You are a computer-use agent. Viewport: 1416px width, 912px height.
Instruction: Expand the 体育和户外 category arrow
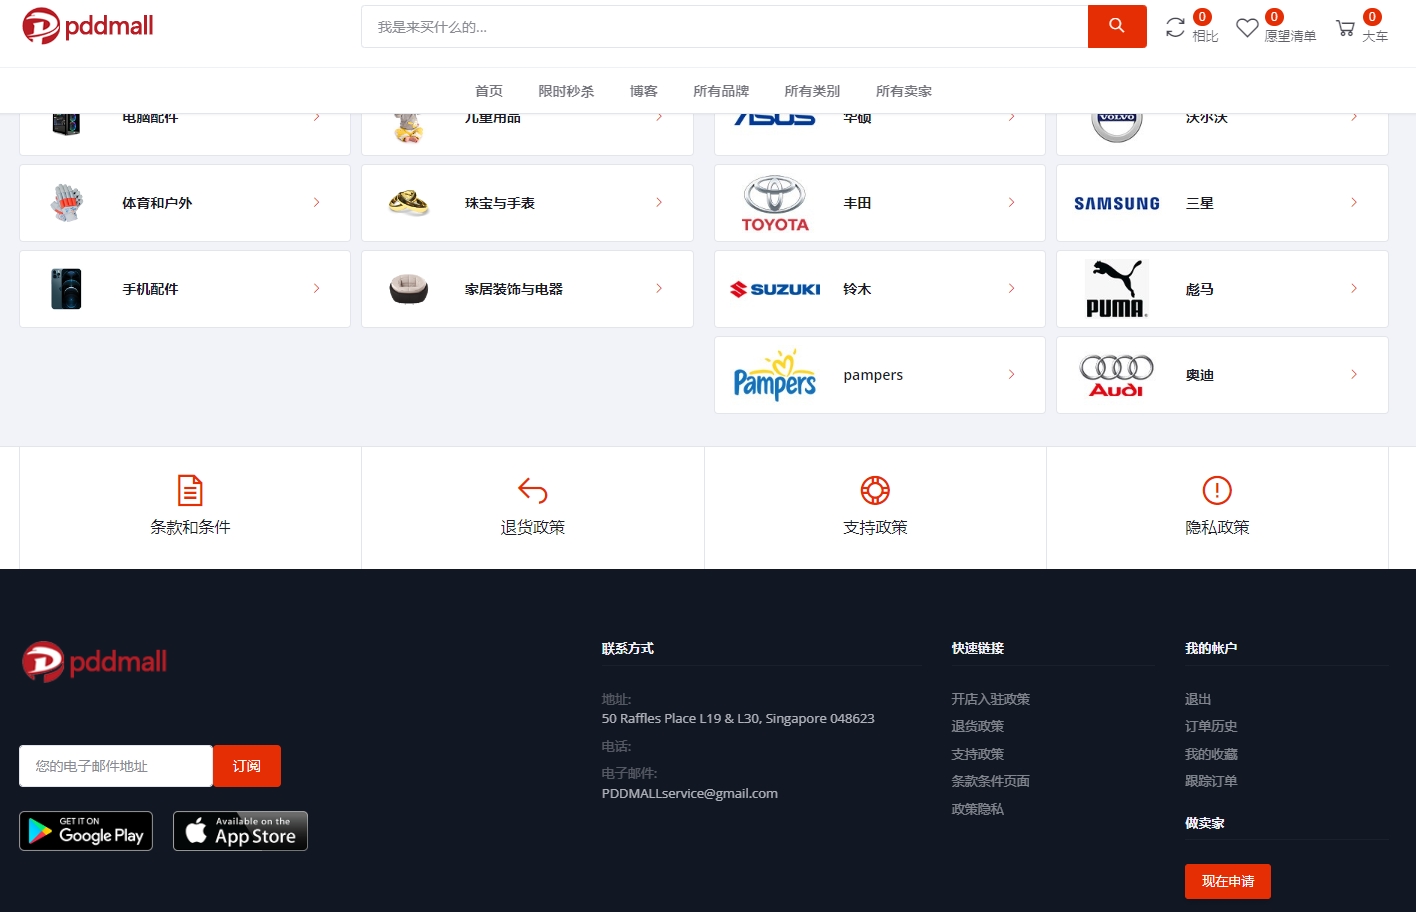coord(317,203)
